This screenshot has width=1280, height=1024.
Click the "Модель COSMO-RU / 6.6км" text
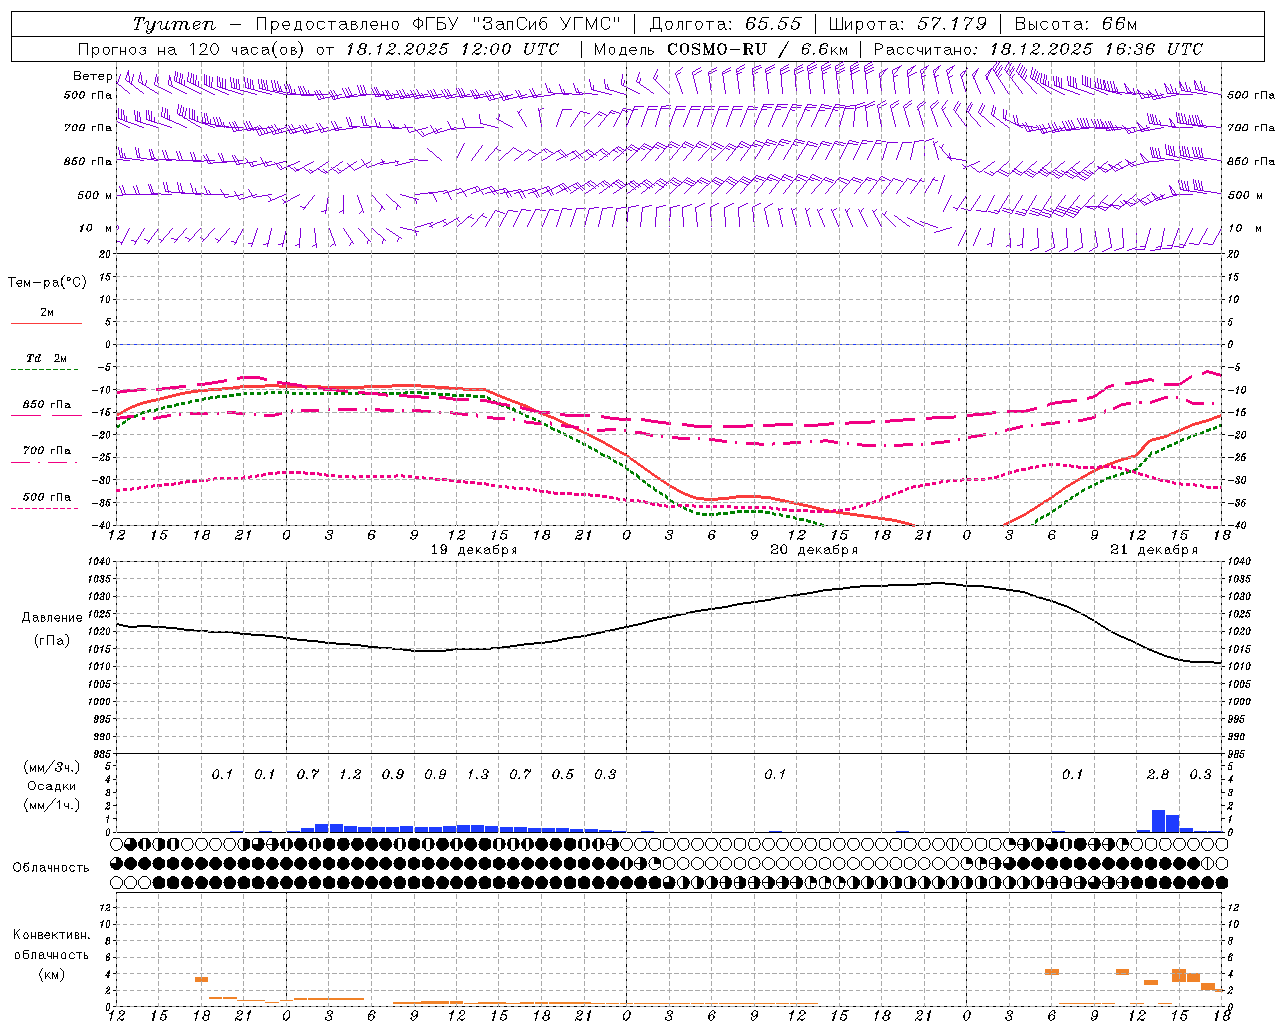point(721,49)
